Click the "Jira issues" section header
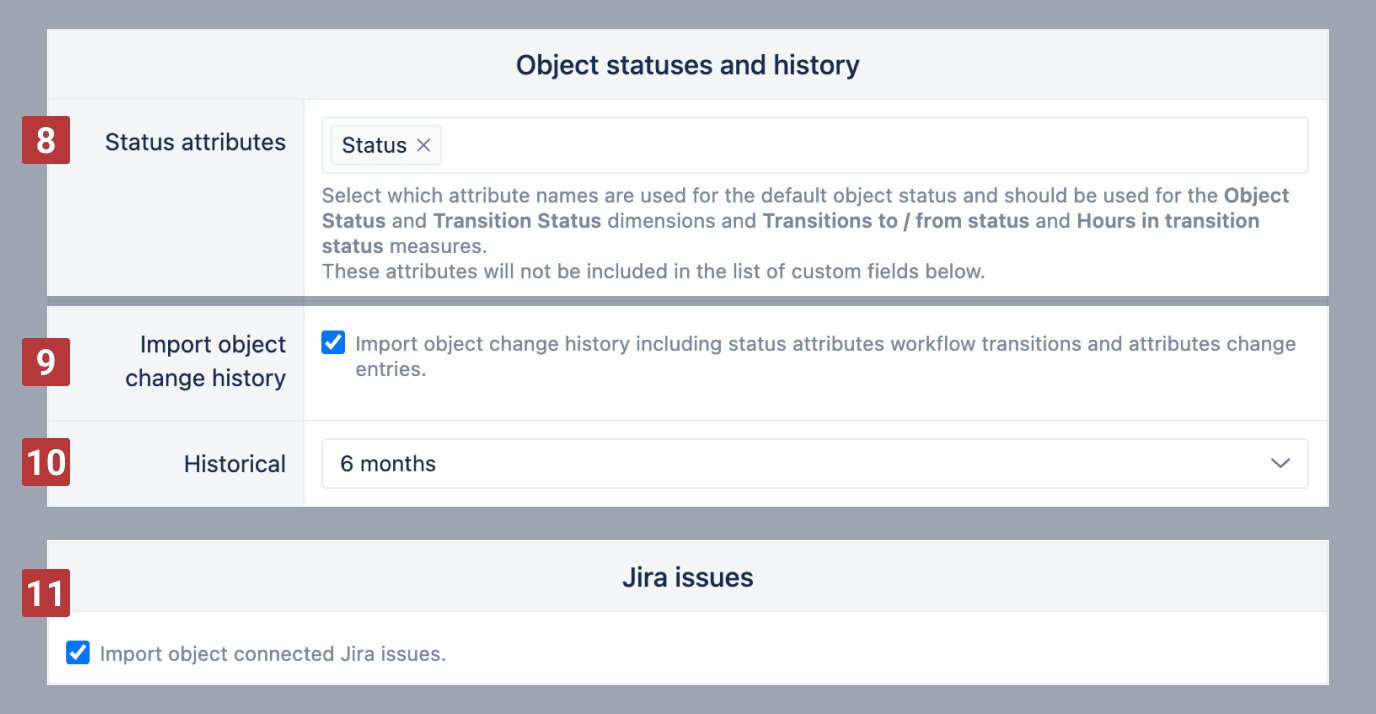1376x714 pixels. (x=687, y=577)
